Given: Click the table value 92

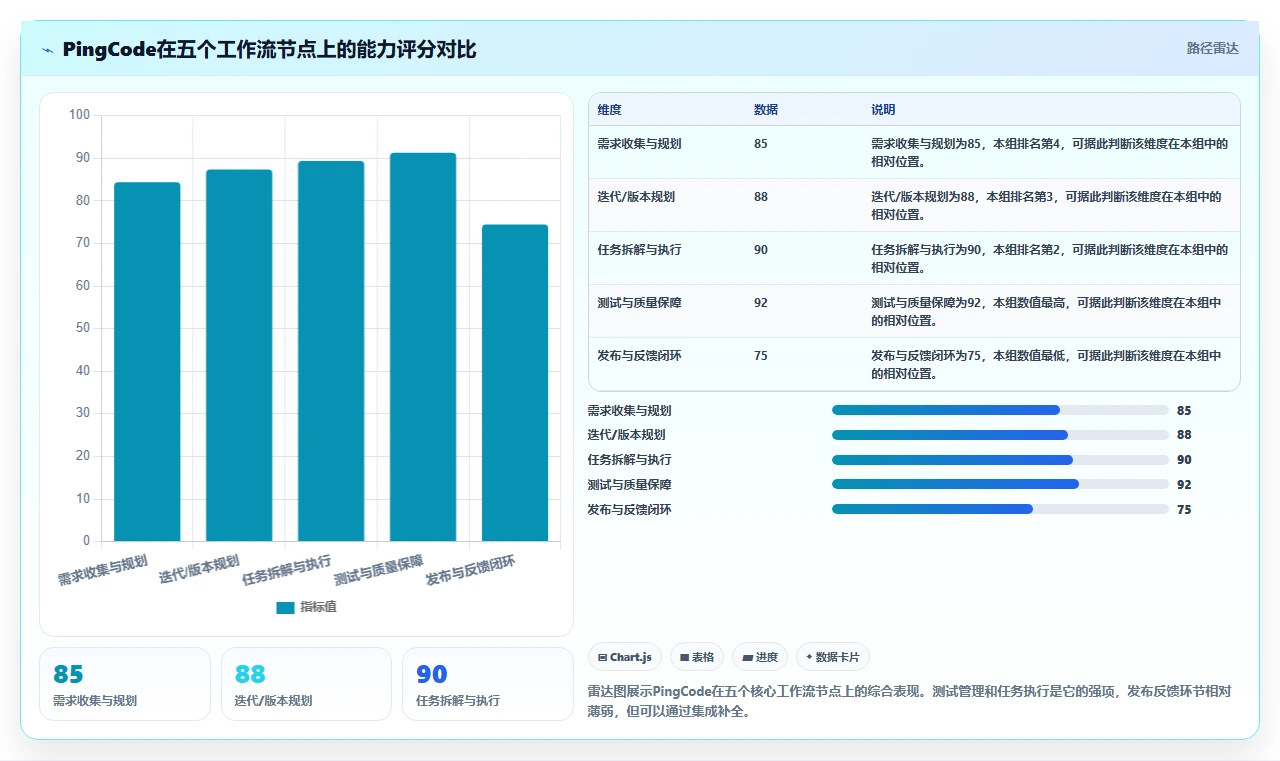Looking at the screenshot, I should pyautogui.click(x=761, y=303).
